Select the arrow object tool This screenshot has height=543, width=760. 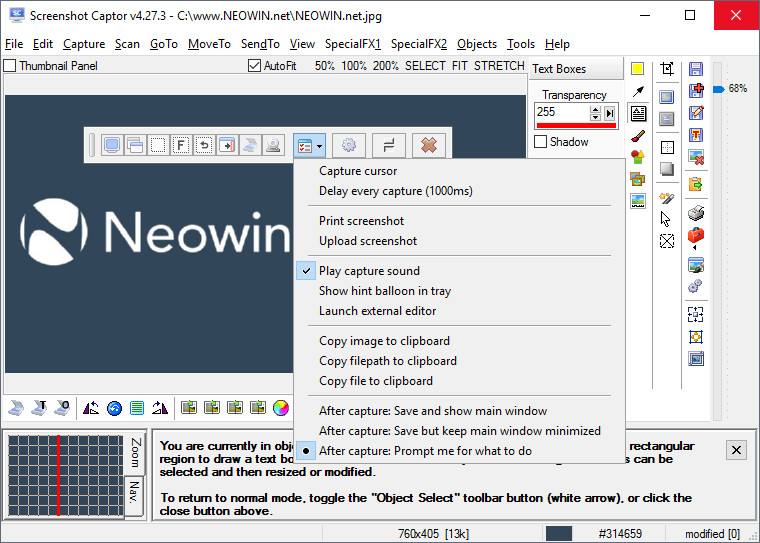coord(638,91)
